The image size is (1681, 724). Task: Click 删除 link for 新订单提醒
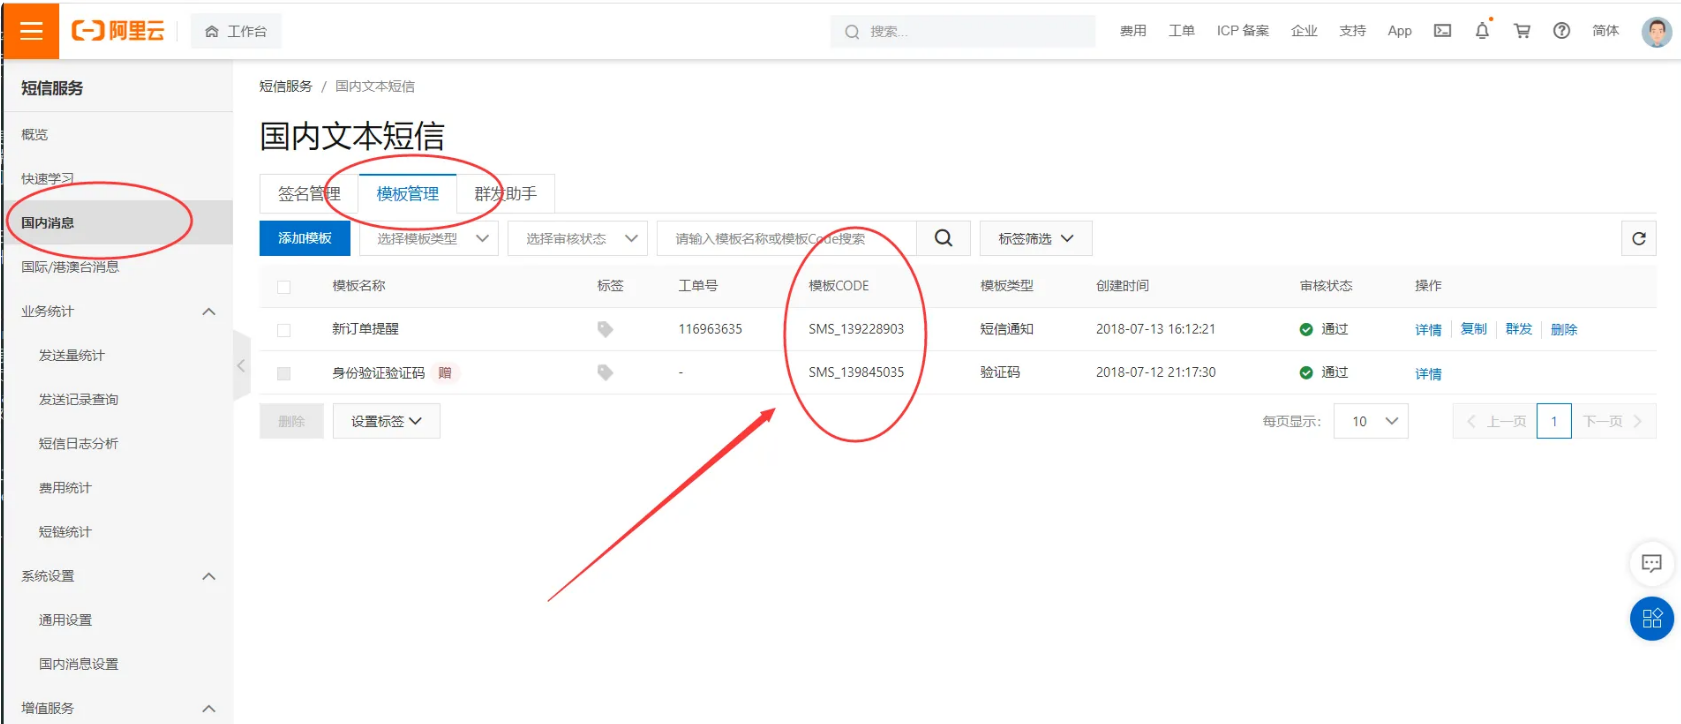pos(1564,330)
